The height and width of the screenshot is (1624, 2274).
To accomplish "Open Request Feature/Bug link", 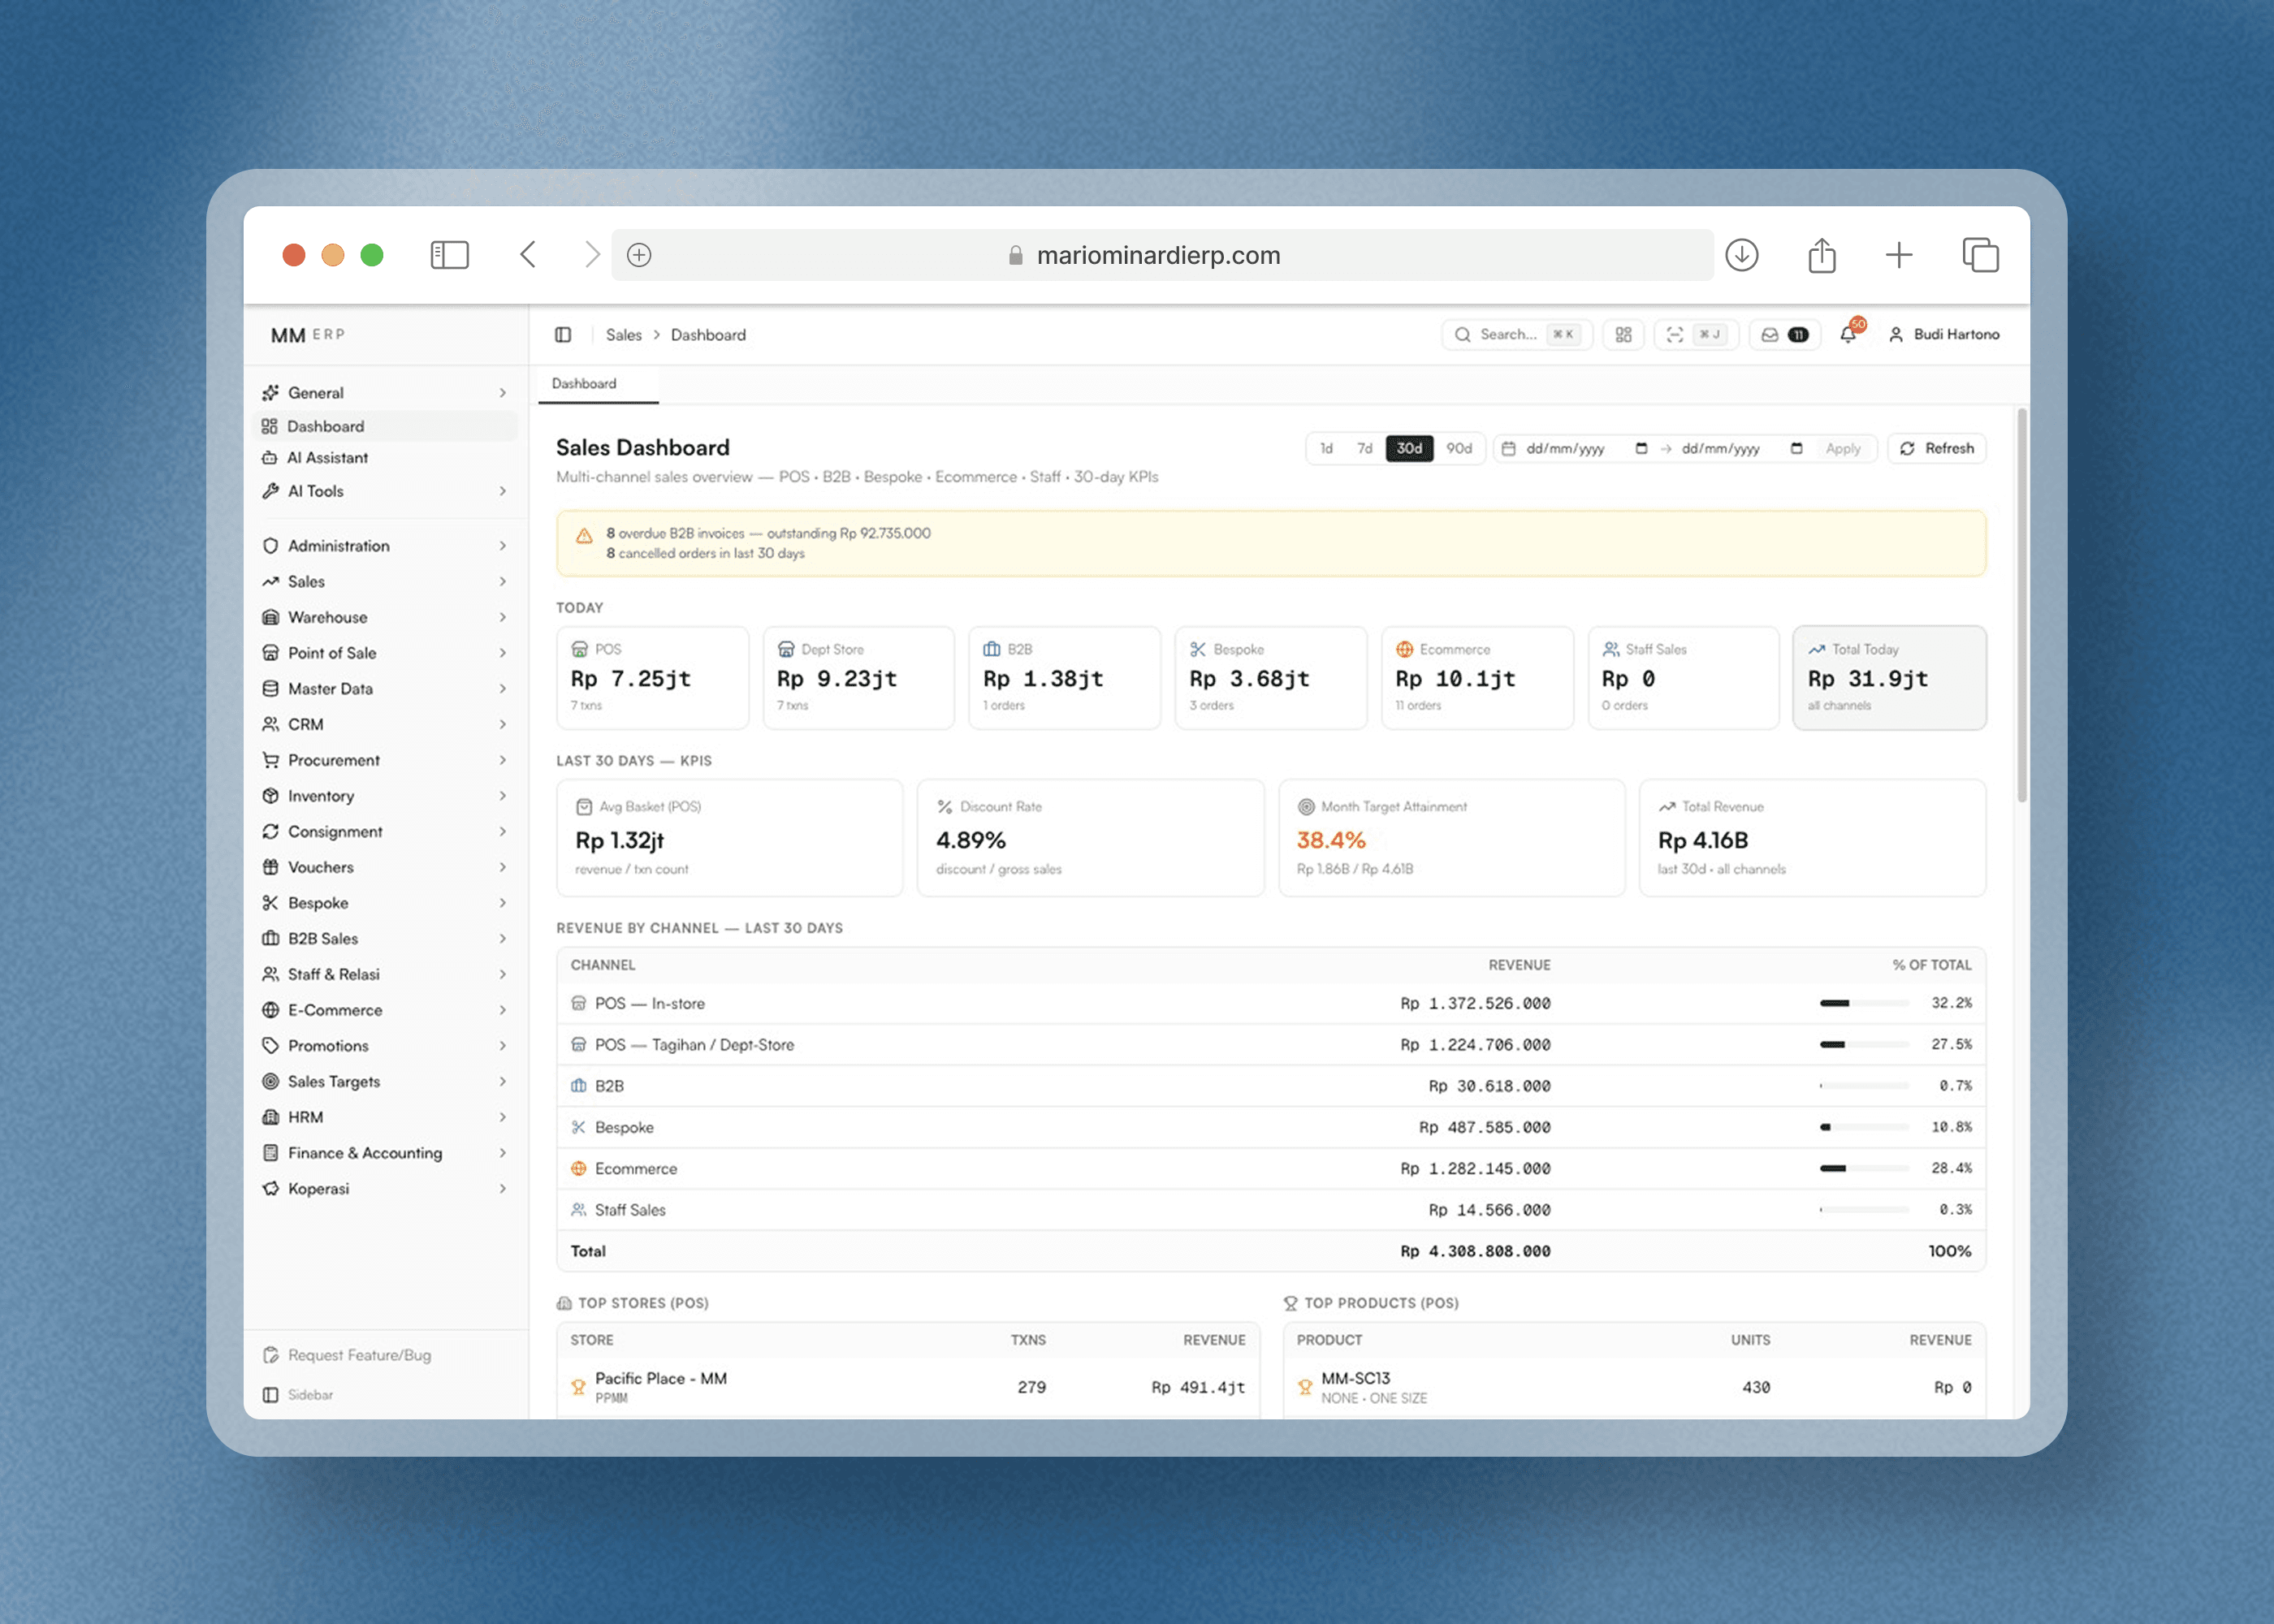I will pyautogui.click(x=347, y=1356).
